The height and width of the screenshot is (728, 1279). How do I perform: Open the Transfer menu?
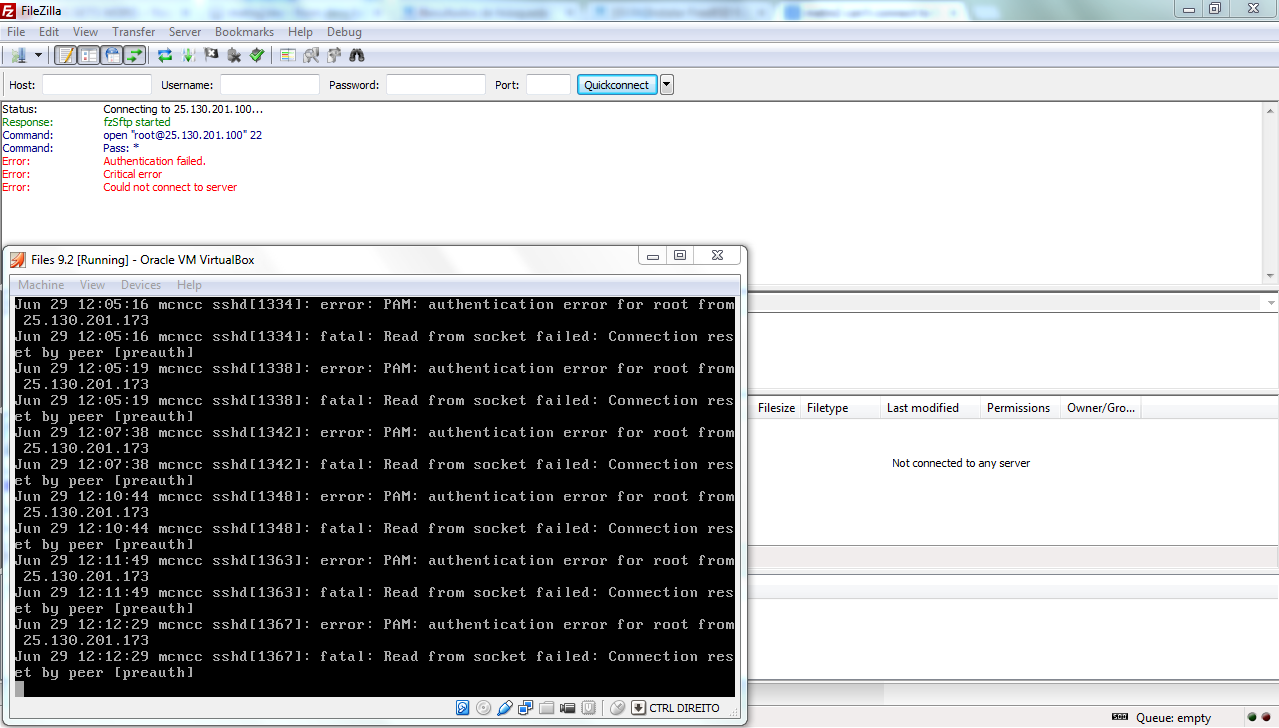tap(134, 32)
